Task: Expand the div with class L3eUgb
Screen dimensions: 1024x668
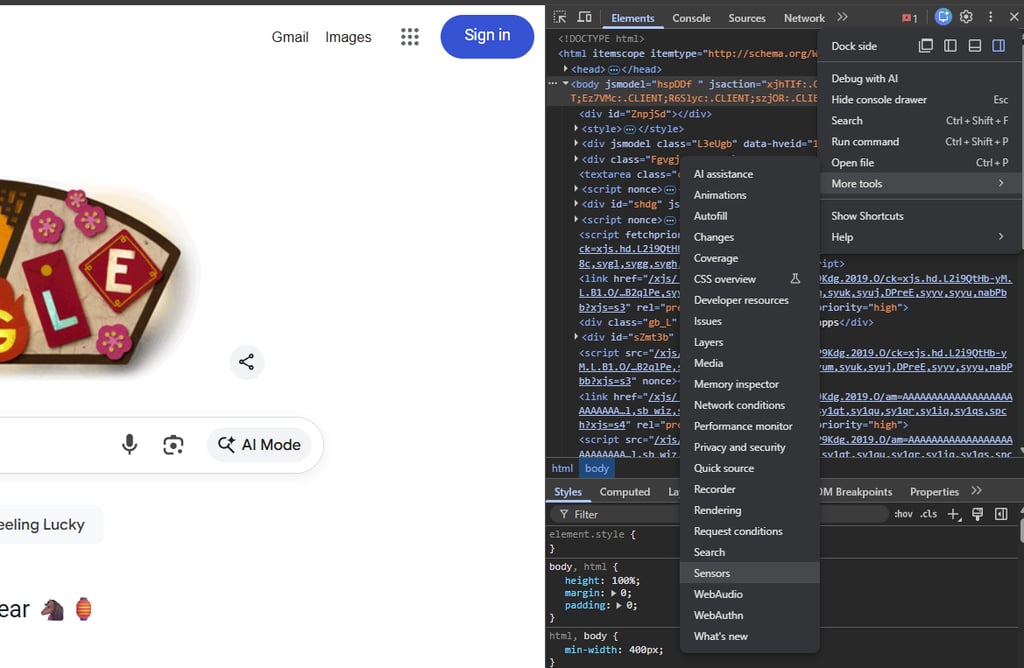Action: (576, 143)
